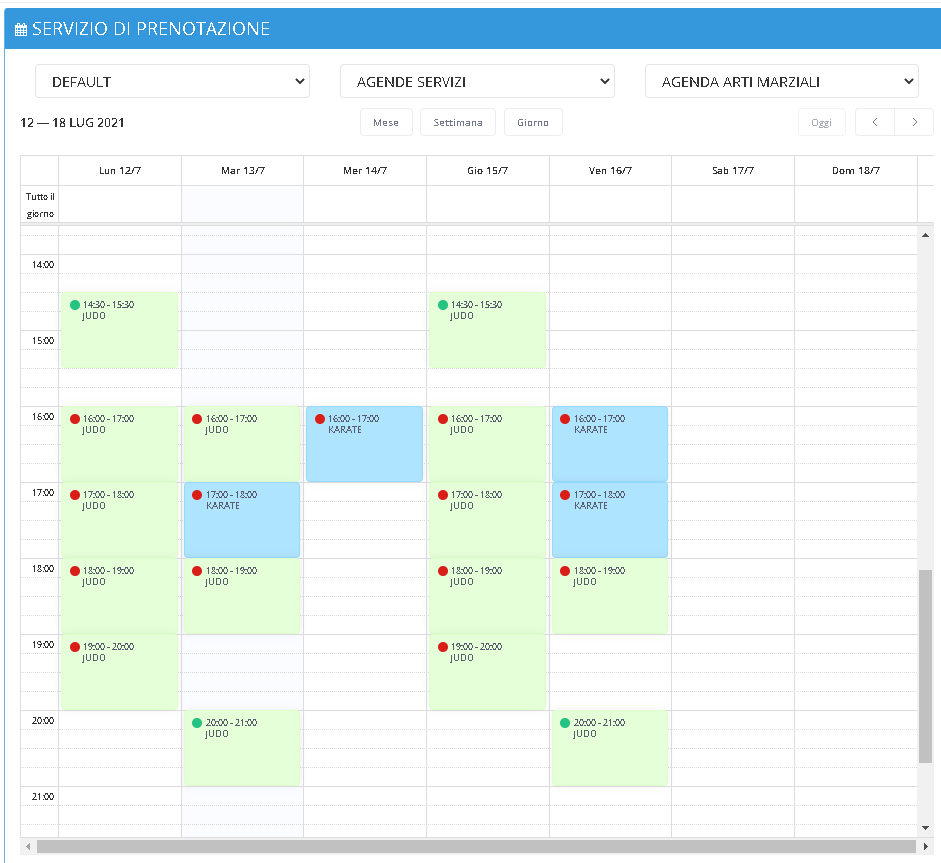Viewport: 941px width, 863px height.
Task: Go to the next week arrow
Action: (914, 122)
